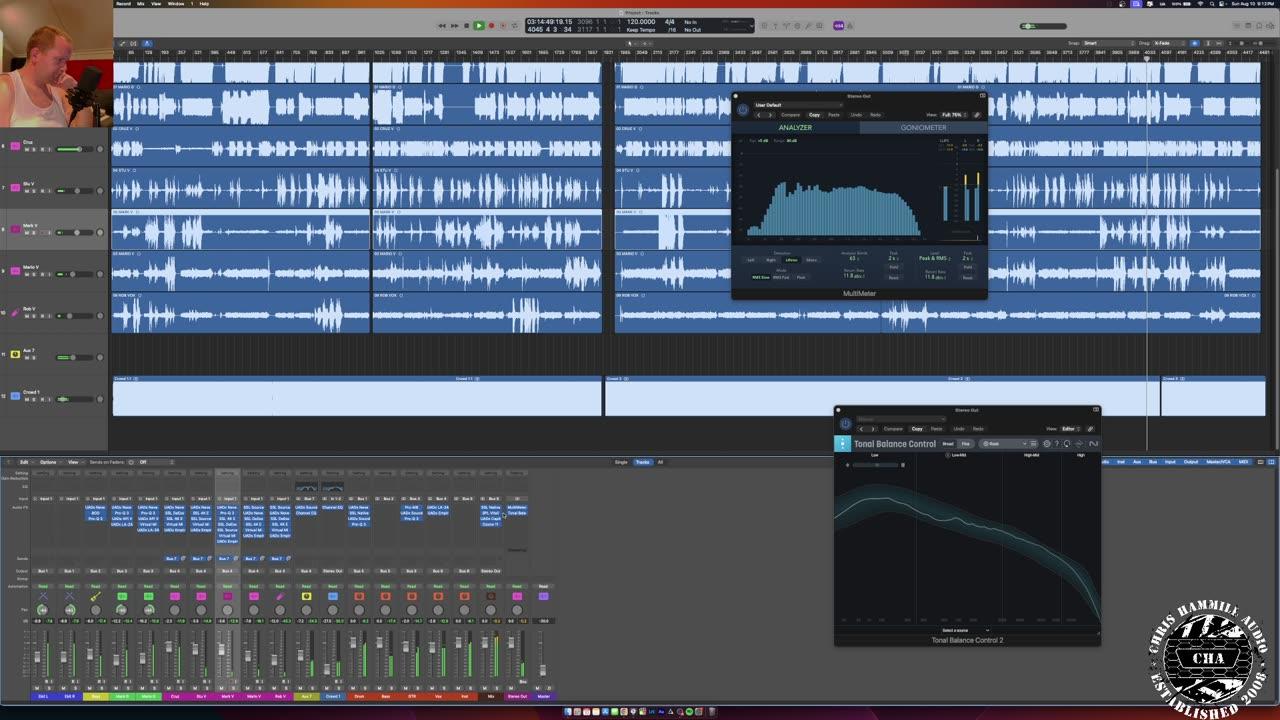Load next MultiMeter preset with right arrow
The width and height of the screenshot is (1280, 720).
click(x=770, y=115)
